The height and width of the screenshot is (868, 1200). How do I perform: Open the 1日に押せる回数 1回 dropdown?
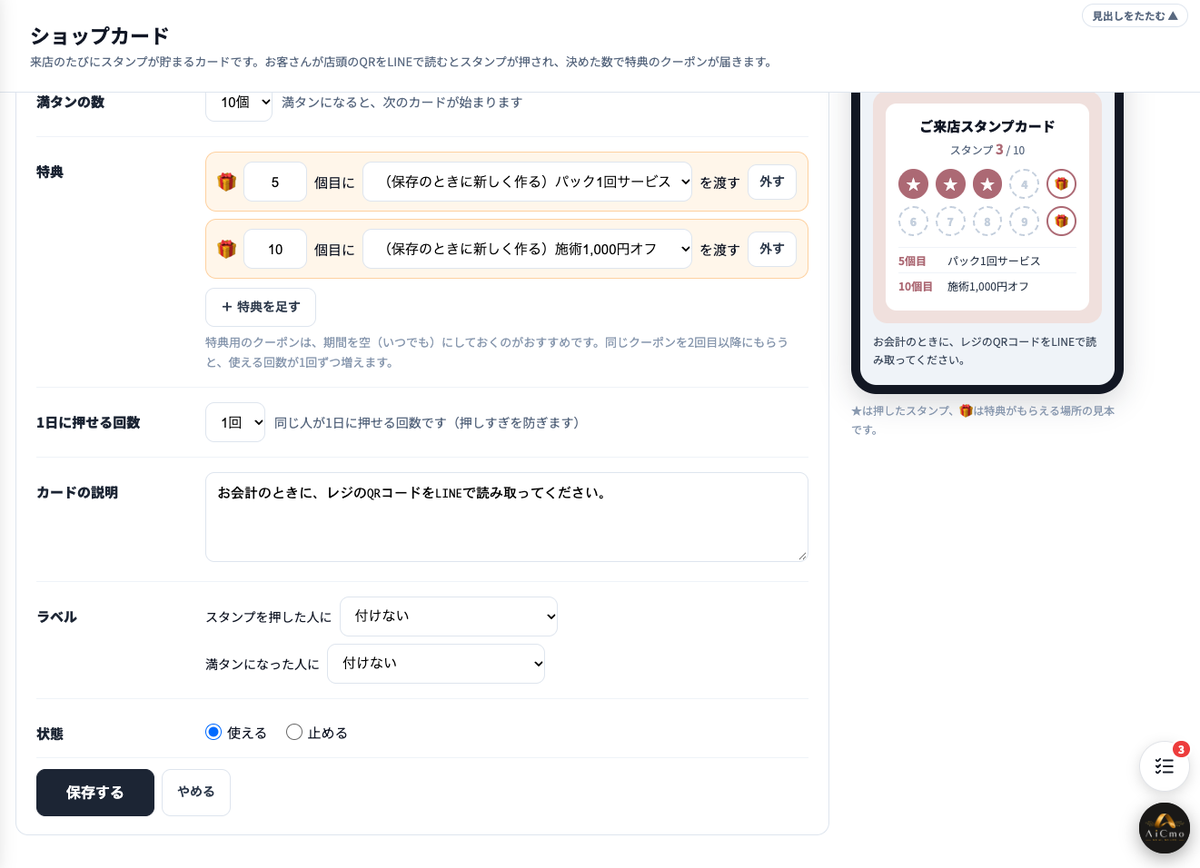pyautogui.click(x=235, y=422)
